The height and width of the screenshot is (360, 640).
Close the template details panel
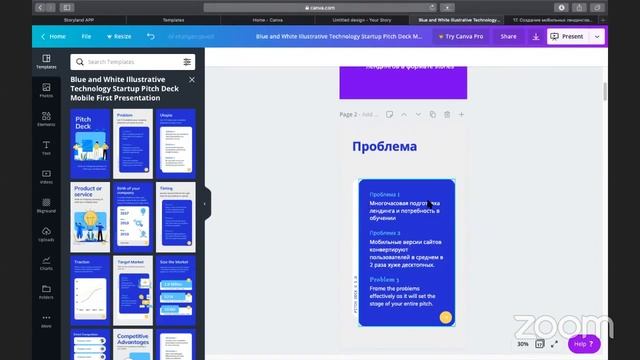pos(192,80)
